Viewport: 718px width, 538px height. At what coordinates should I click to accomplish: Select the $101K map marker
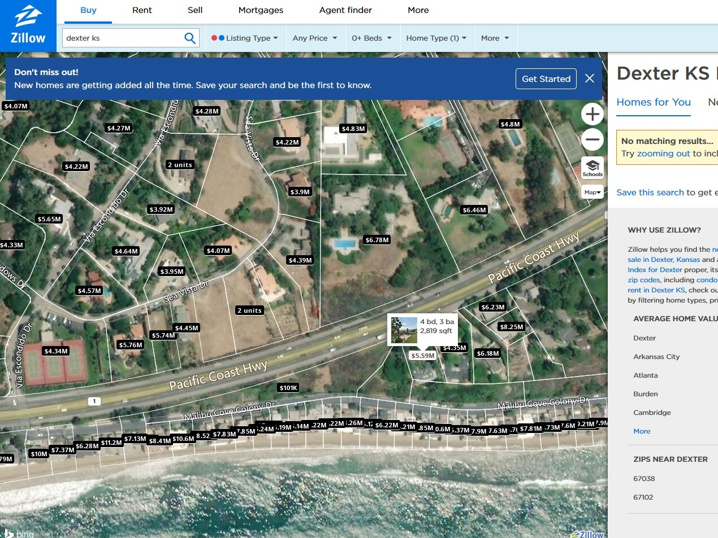point(288,388)
